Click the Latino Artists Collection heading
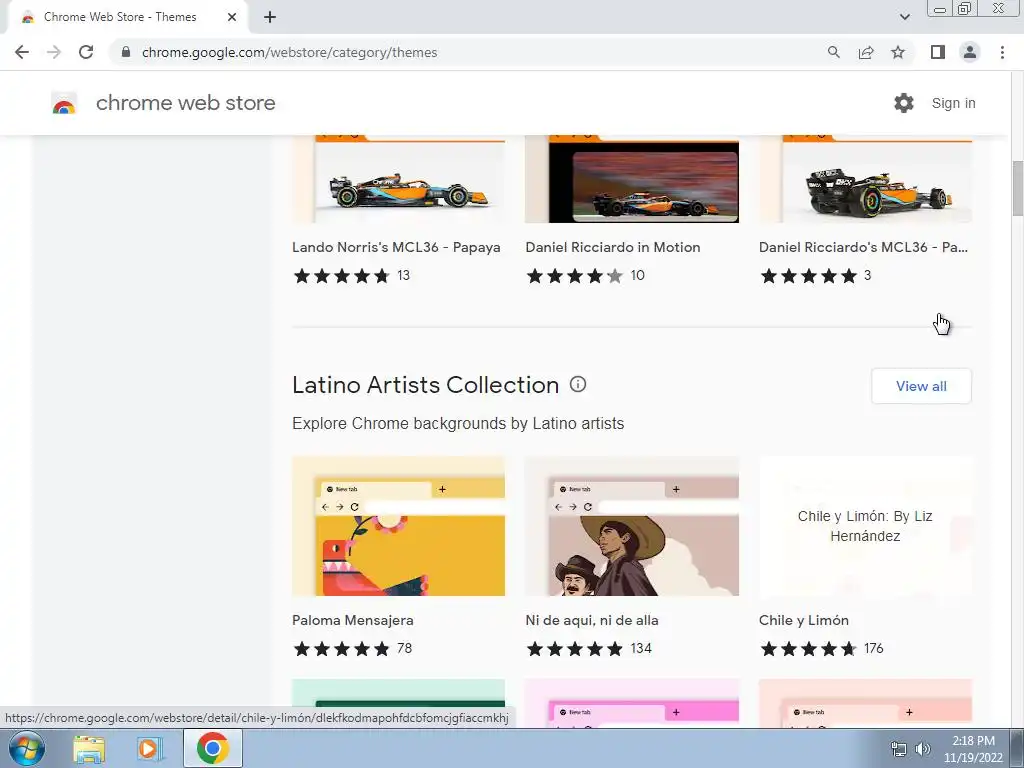Image resolution: width=1024 pixels, height=768 pixels. pyautogui.click(x=425, y=385)
